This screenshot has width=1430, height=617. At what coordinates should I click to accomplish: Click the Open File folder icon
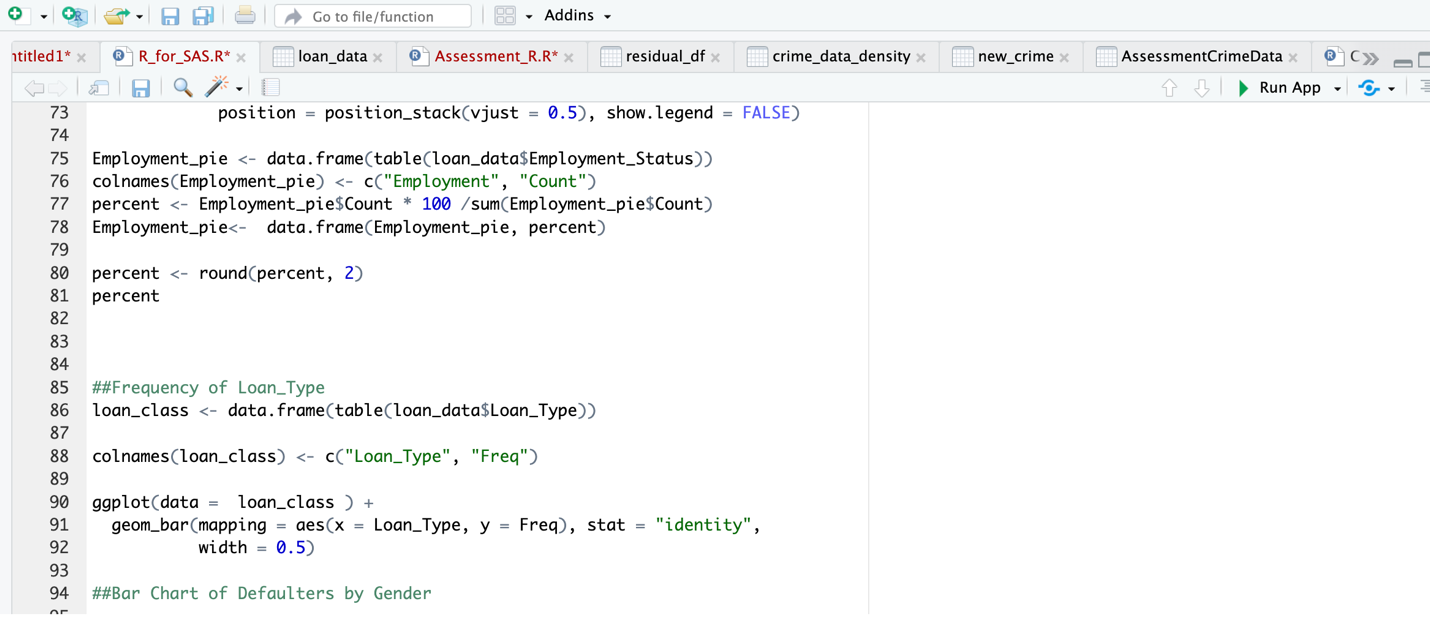coord(115,16)
